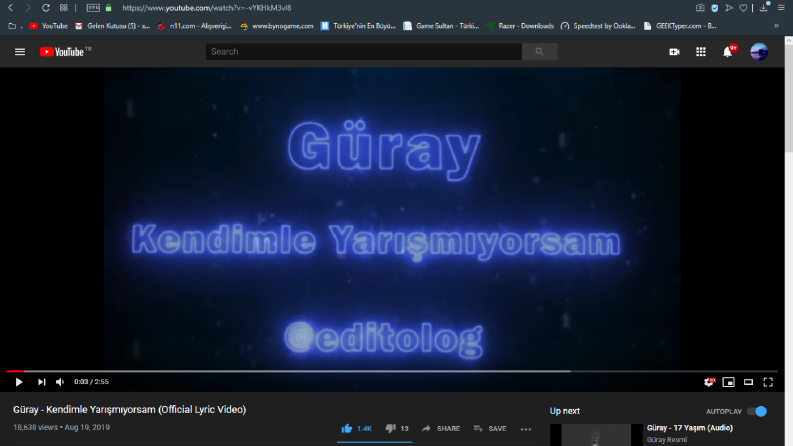Open the www.bynogame.com bookmark

pyautogui.click(x=277, y=26)
